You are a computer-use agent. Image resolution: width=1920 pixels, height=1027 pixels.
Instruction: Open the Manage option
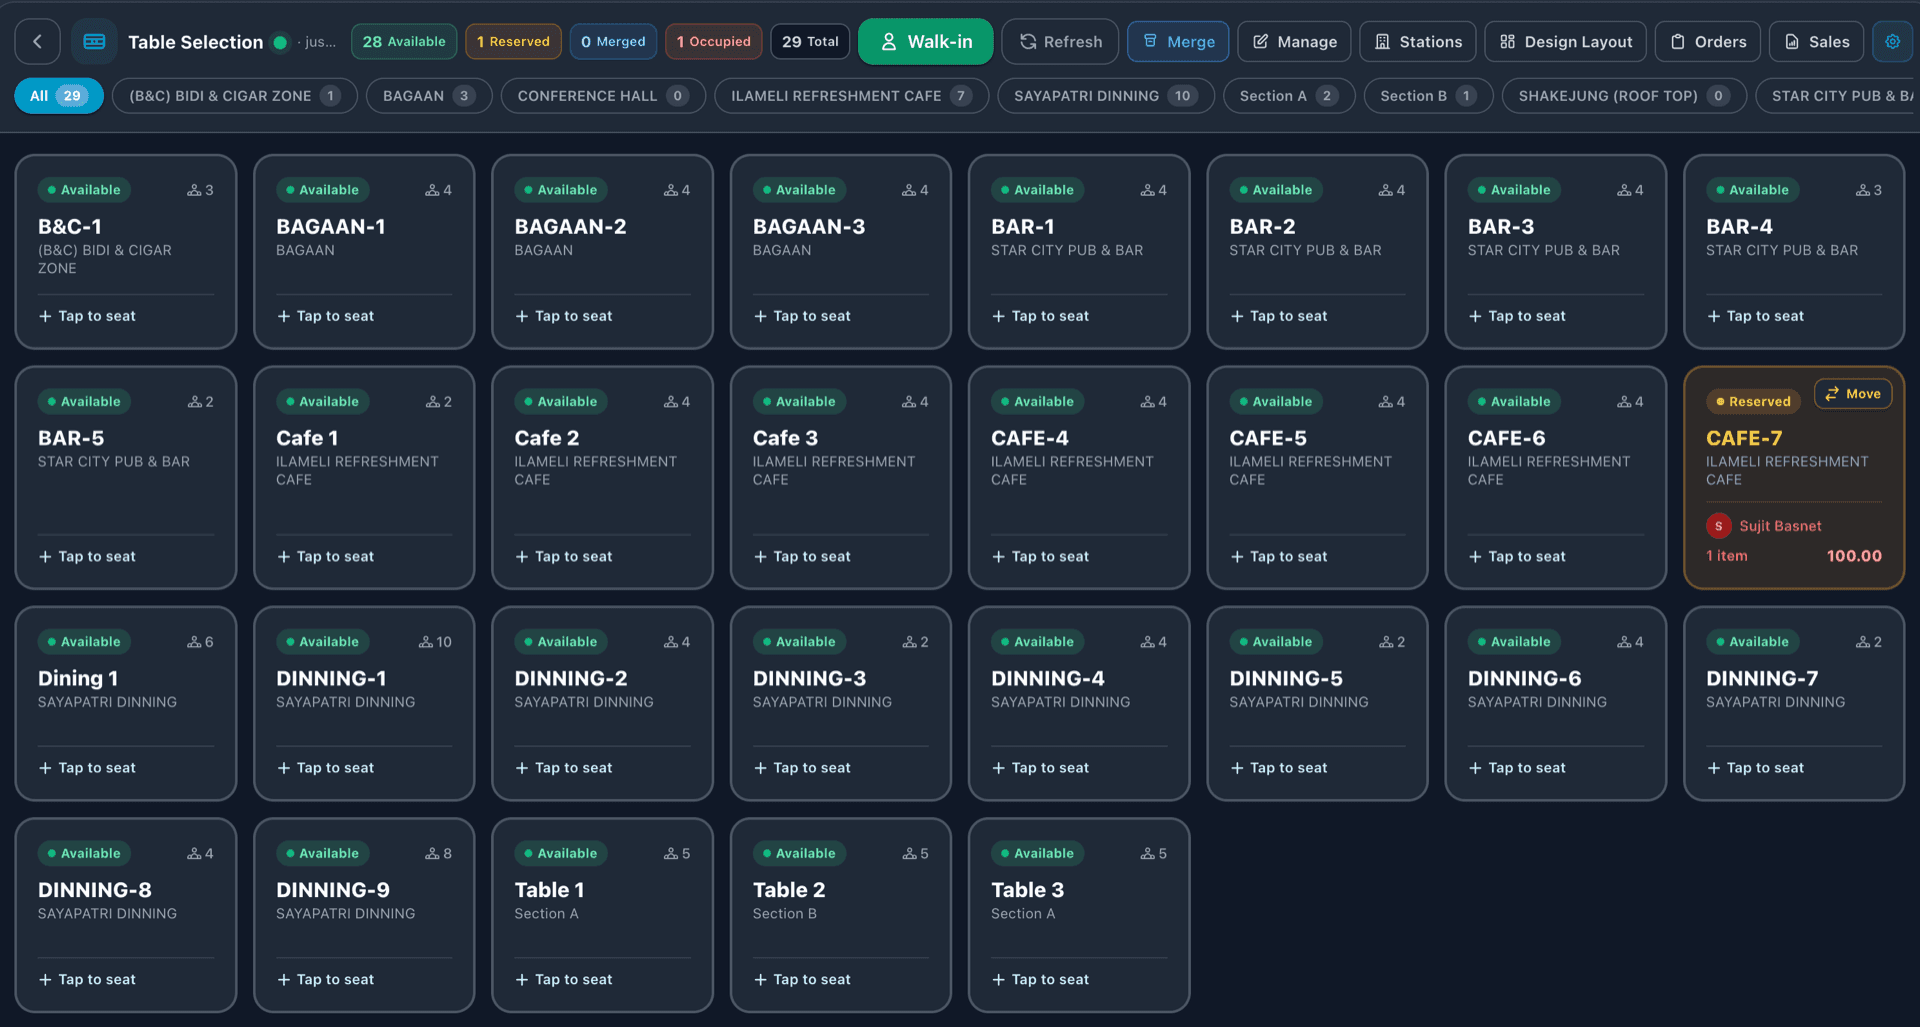[x=1294, y=42]
